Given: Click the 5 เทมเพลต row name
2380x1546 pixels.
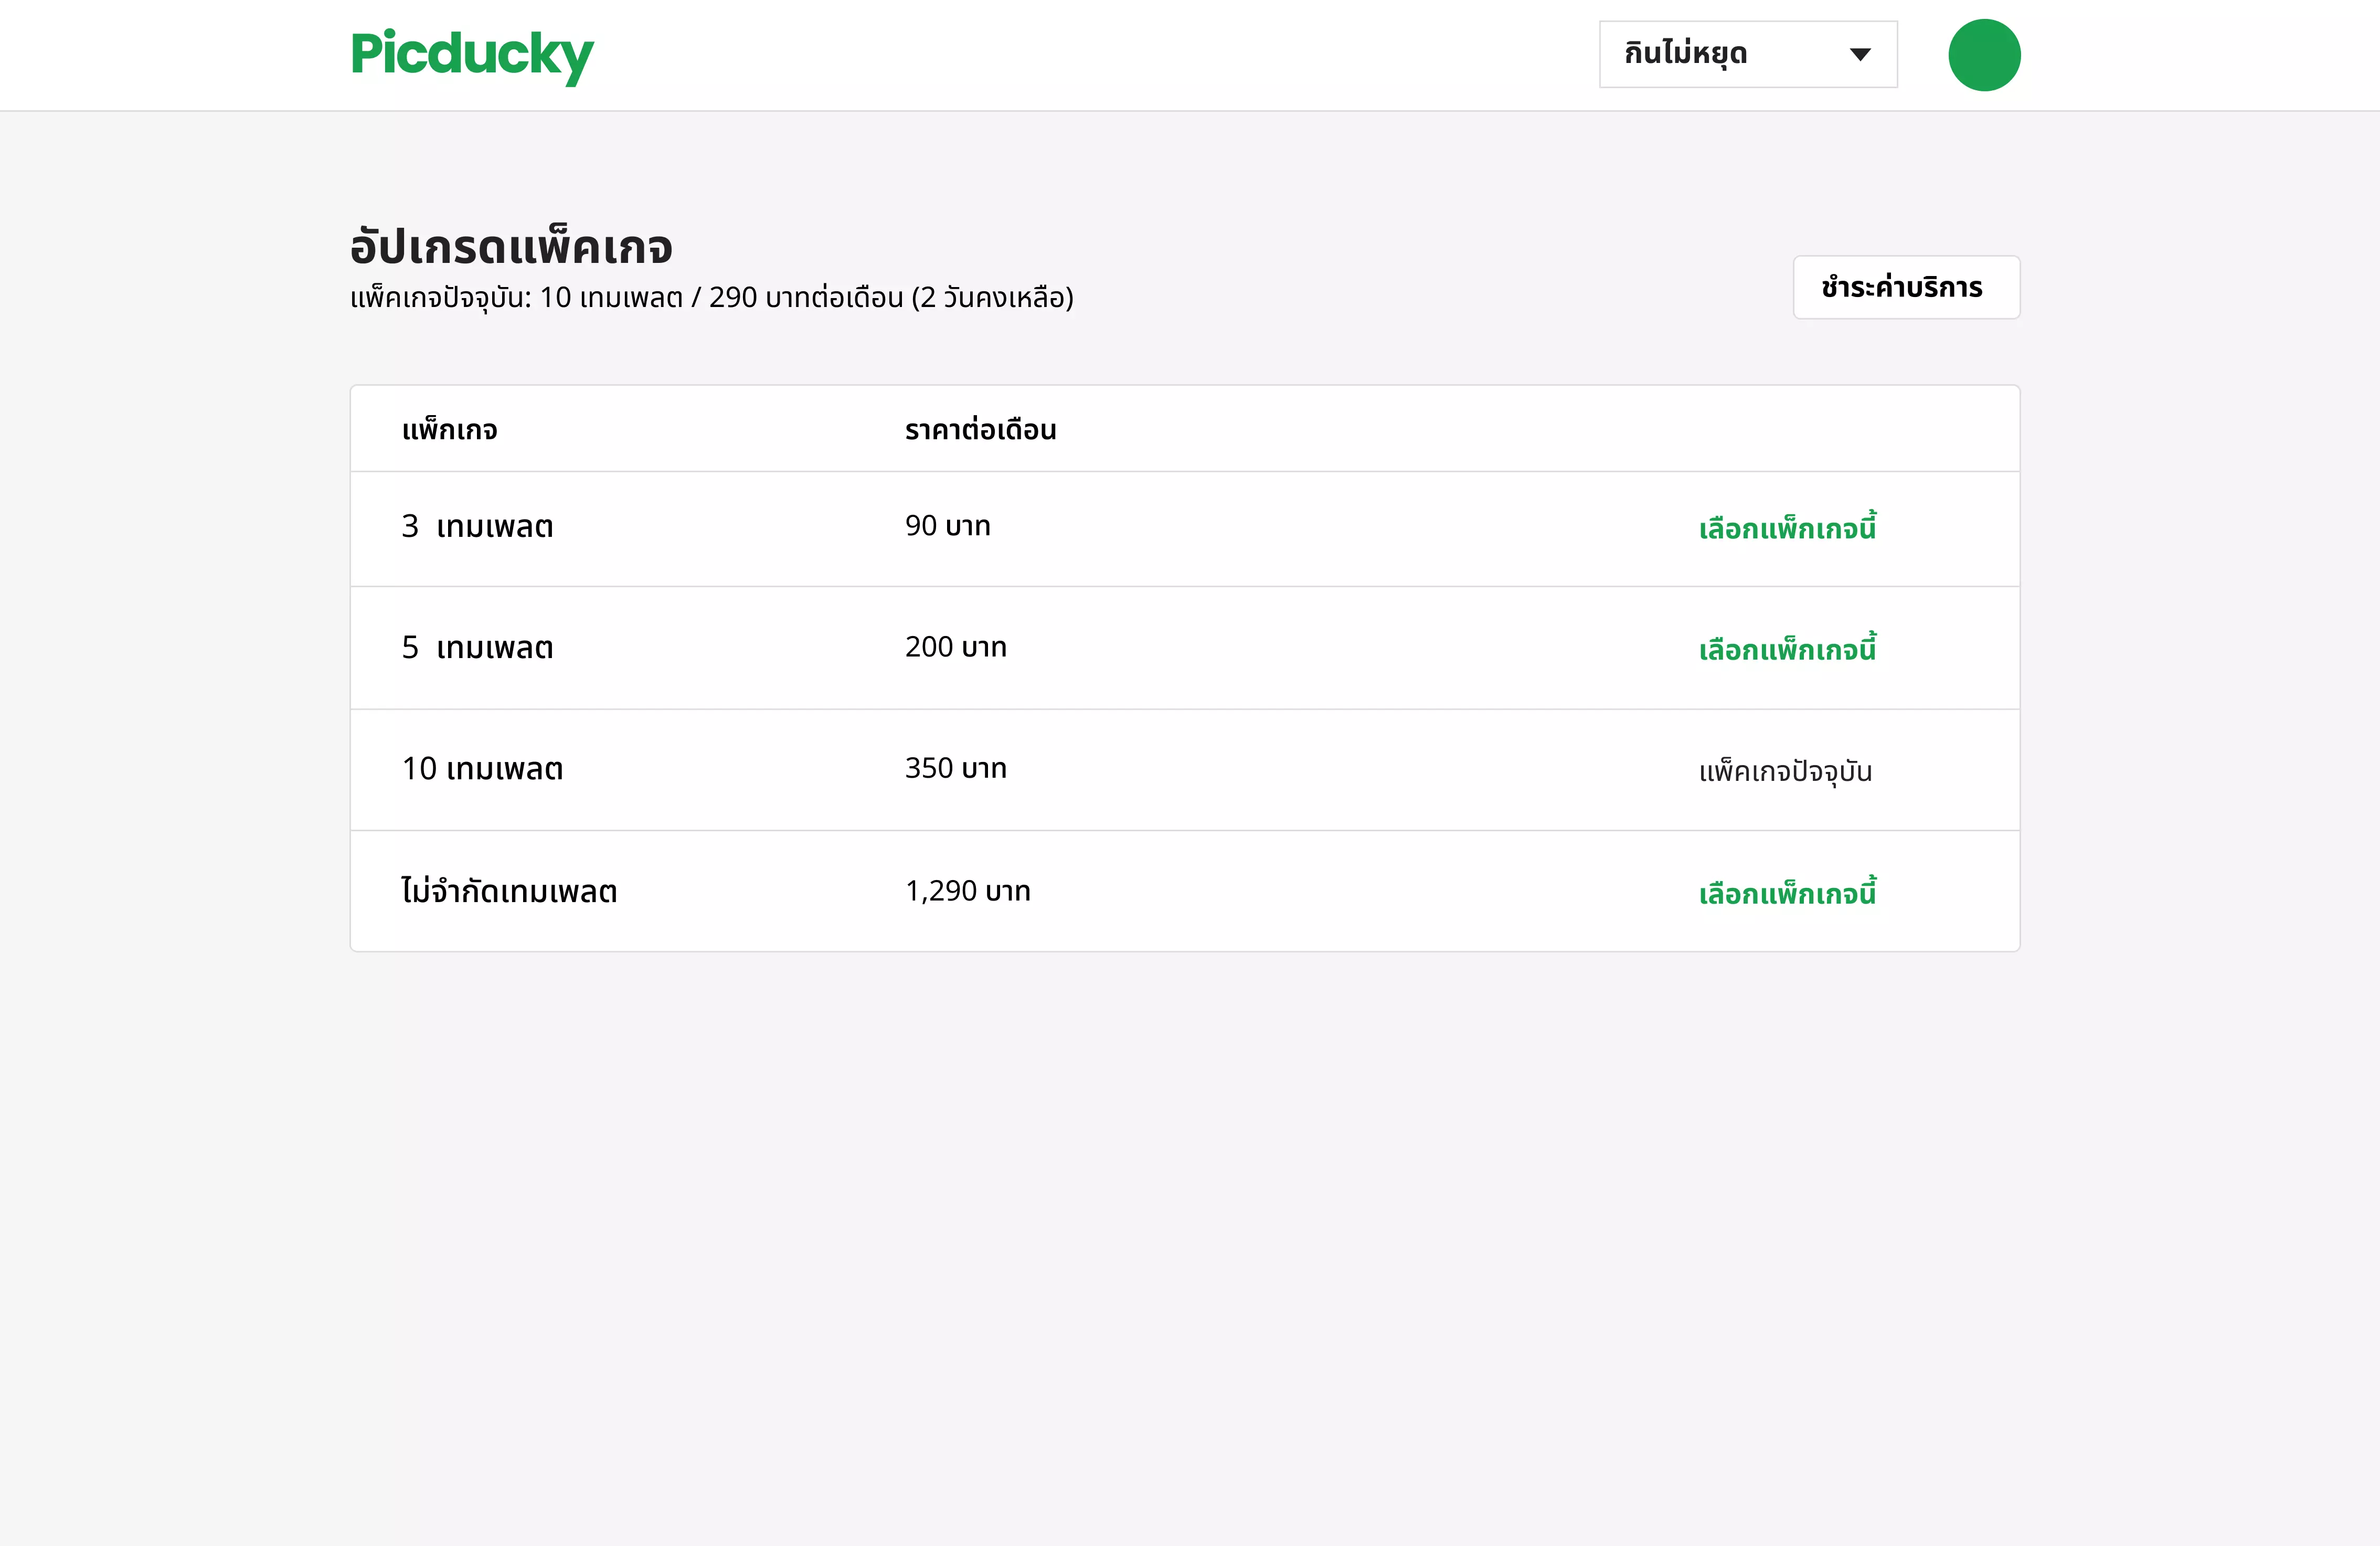Looking at the screenshot, I should [477, 648].
